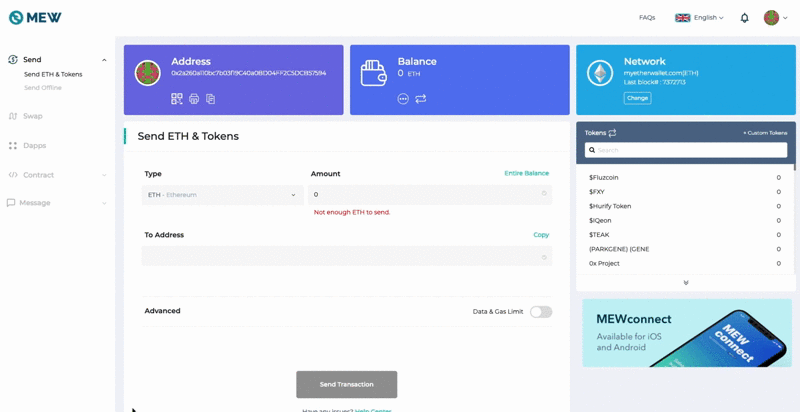Image resolution: width=800 pixels, height=412 pixels.
Task: Select the $Fluzcoin token row
Action: point(685,177)
